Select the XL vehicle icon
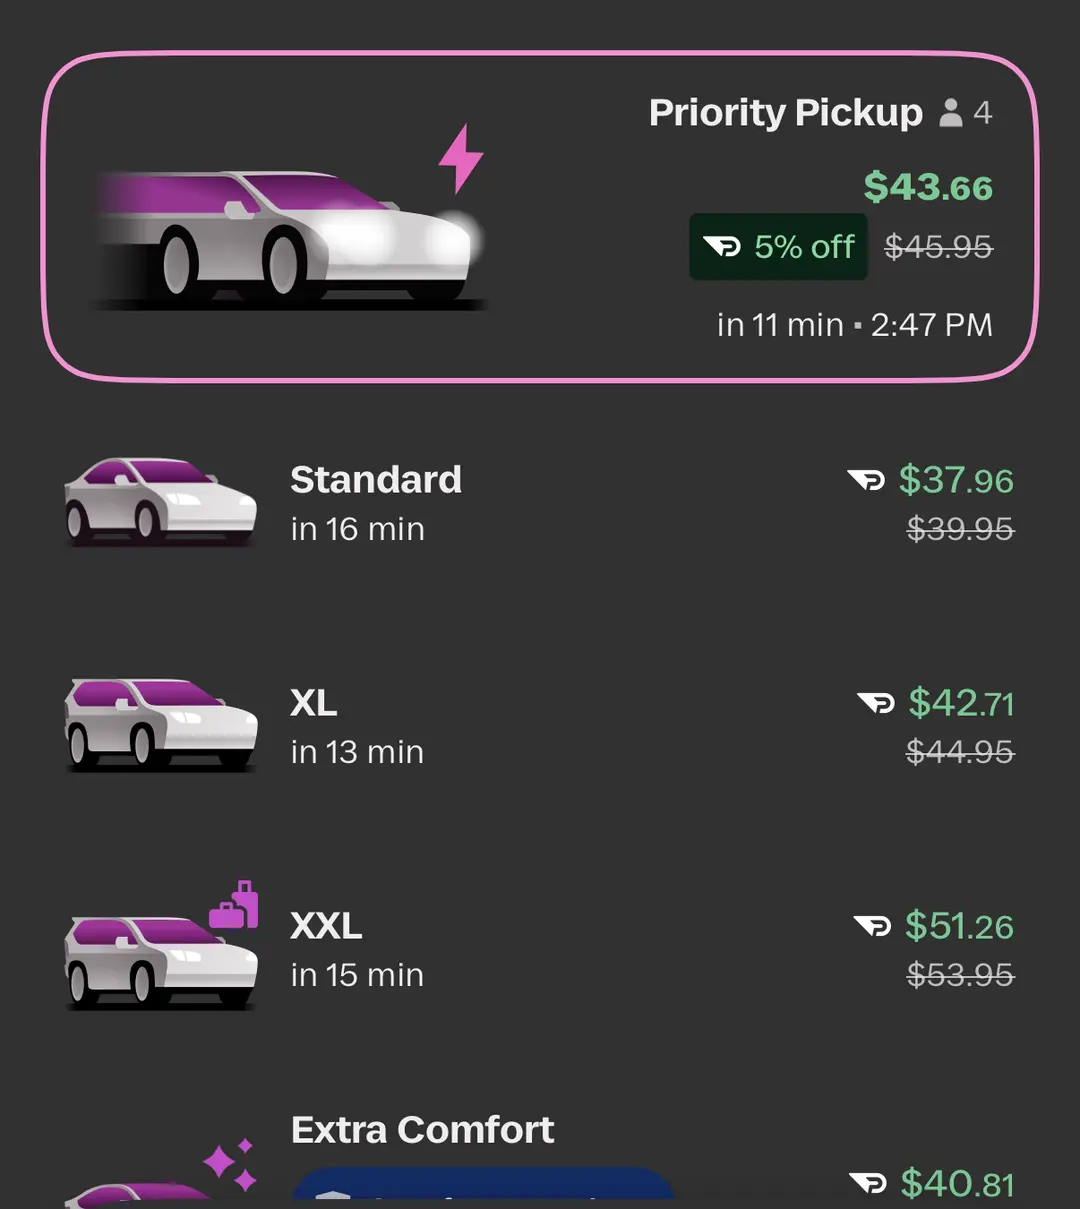This screenshot has height=1209, width=1080. point(161,725)
